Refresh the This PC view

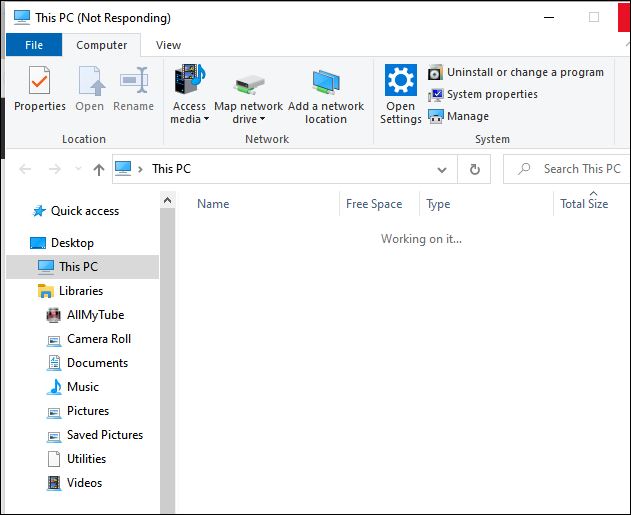point(474,169)
